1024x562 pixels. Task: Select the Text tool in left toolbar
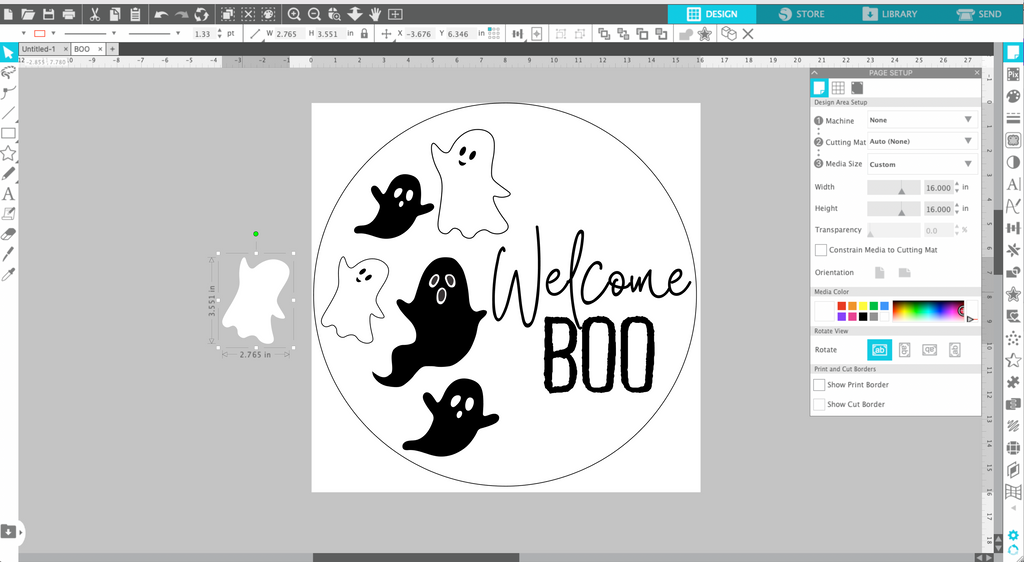[8, 194]
